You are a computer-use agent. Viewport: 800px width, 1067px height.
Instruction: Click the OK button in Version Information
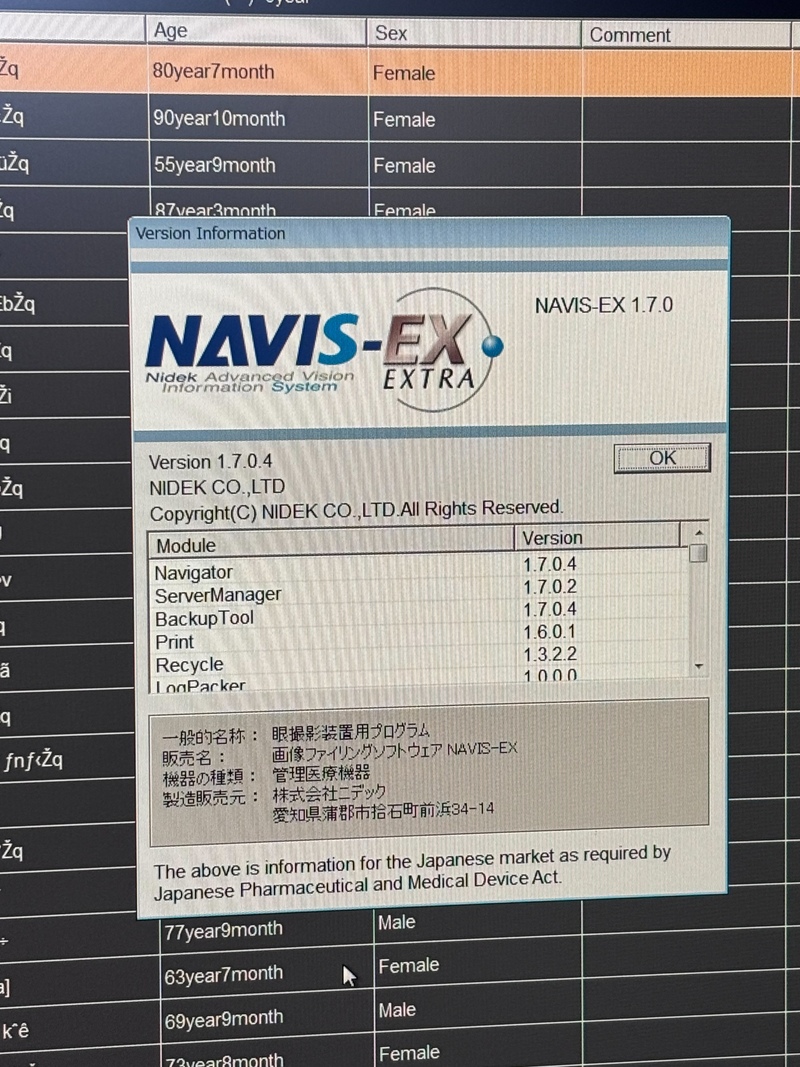tap(662, 459)
